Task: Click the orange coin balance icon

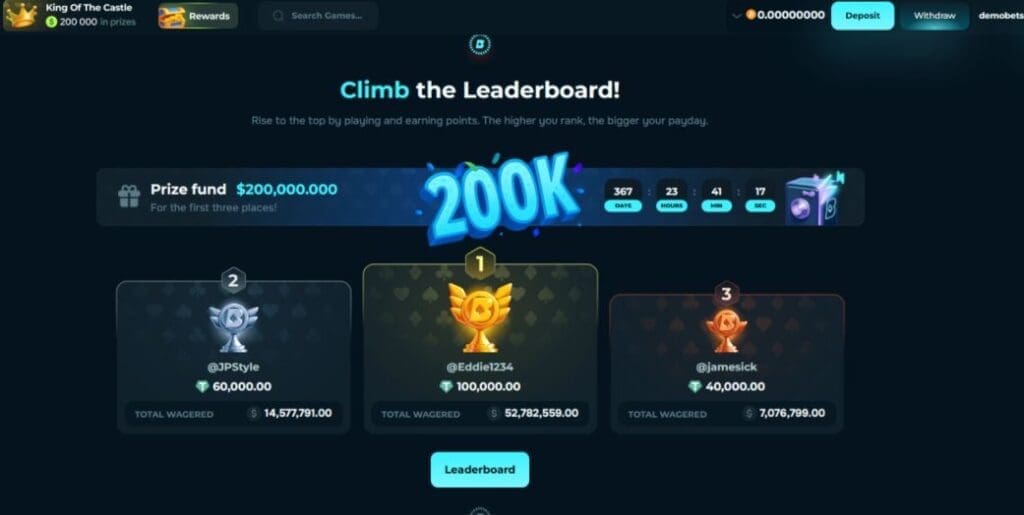Action: (751, 15)
